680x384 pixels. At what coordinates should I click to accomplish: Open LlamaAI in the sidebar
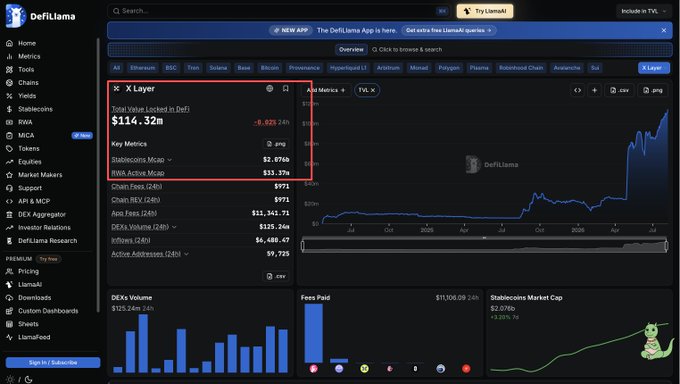click(24, 285)
